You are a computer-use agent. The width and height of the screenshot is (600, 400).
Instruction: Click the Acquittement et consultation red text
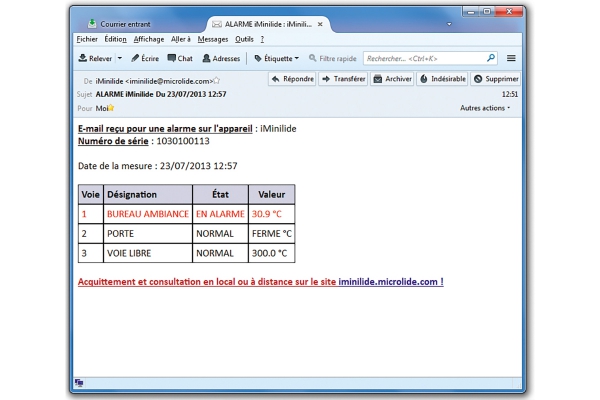click(x=207, y=282)
